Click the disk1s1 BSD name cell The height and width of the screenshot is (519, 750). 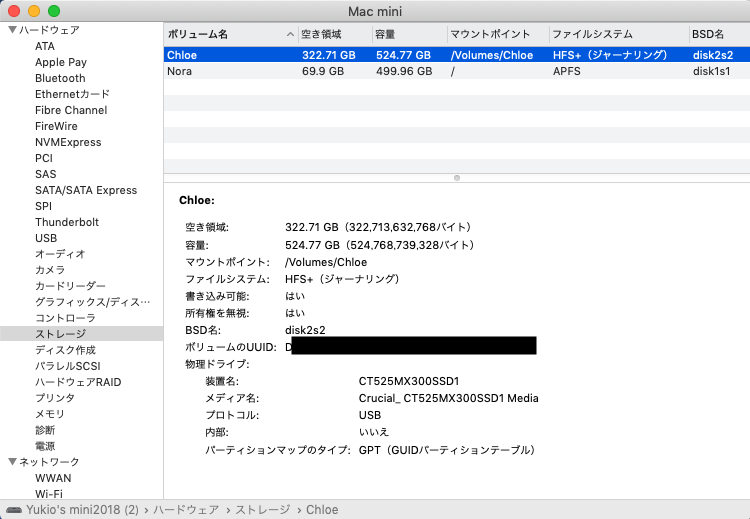click(x=712, y=71)
